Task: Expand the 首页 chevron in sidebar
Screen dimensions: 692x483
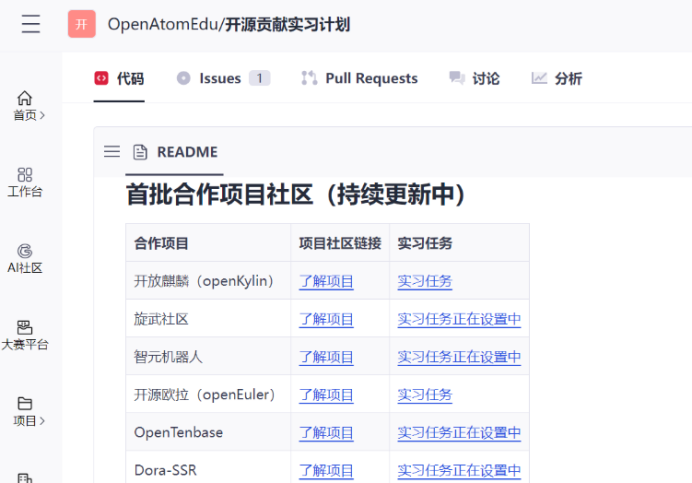Action: tap(42, 115)
